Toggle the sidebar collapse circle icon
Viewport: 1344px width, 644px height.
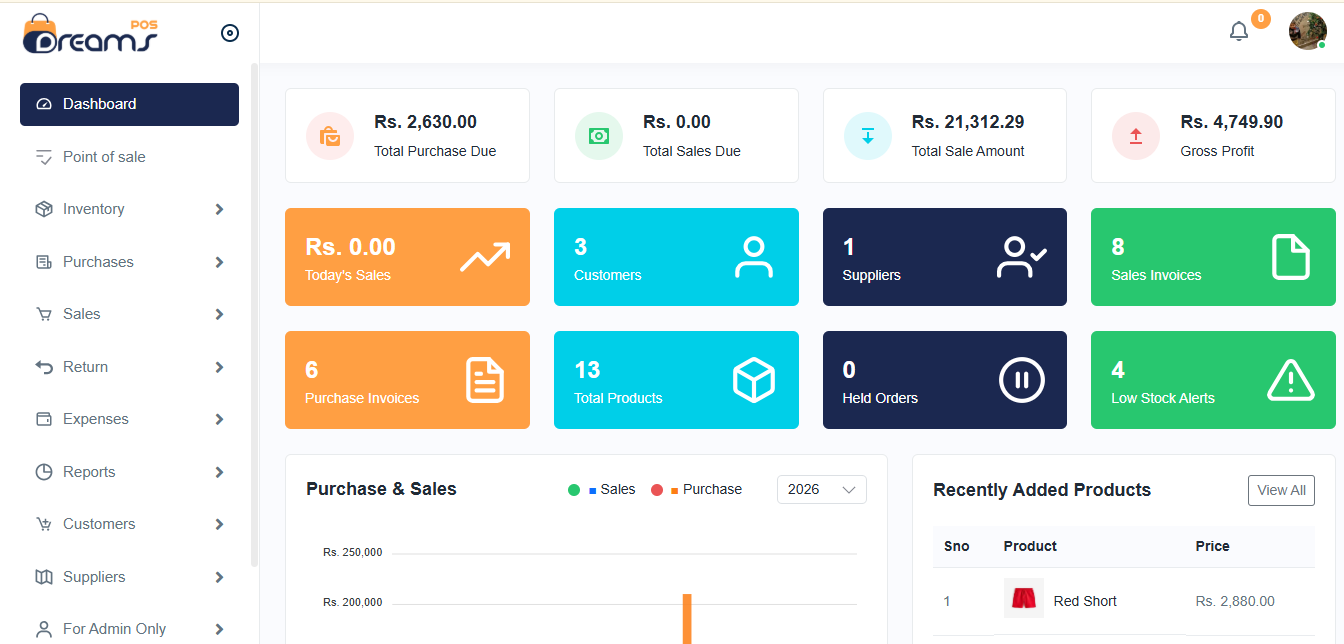tap(230, 33)
